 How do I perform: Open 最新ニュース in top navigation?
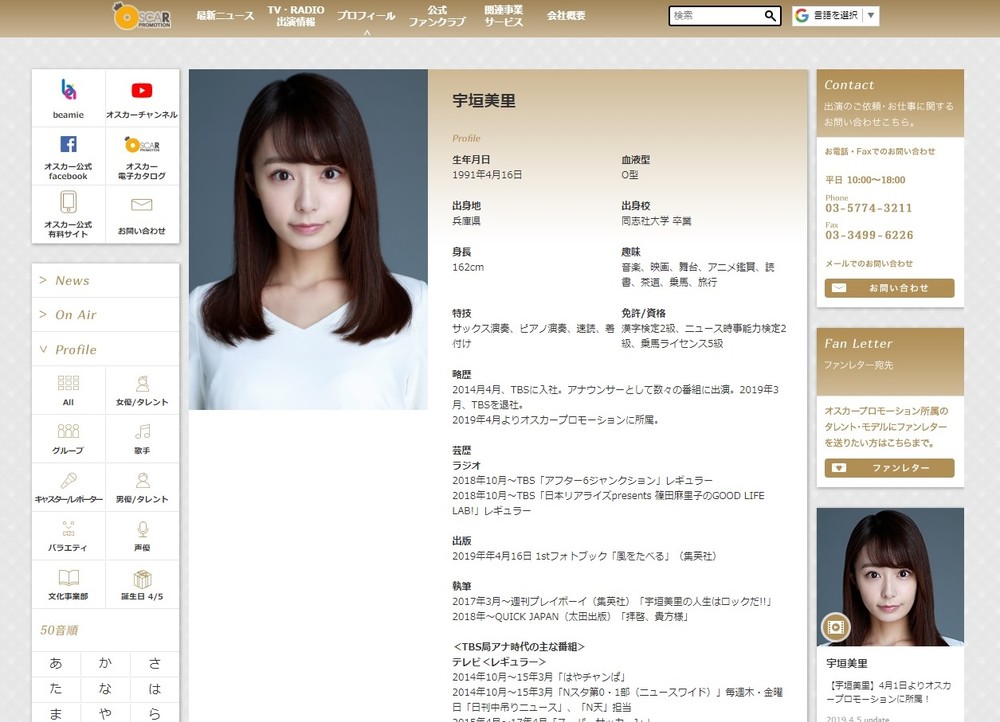tap(225, 16)
